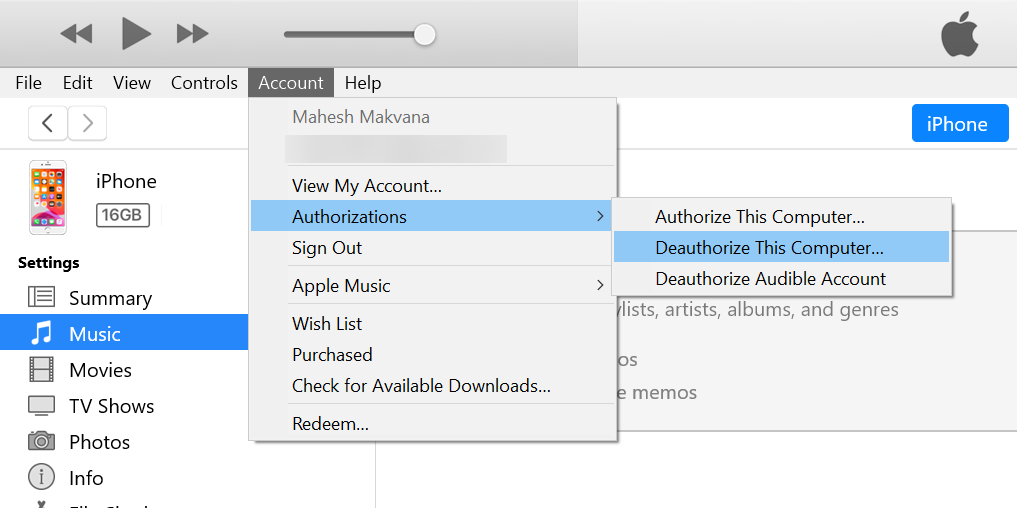The height and width of the screenshot is (508, 1017).
Task: Choose Sign Out from Account menu
Action: click(433, 247)
